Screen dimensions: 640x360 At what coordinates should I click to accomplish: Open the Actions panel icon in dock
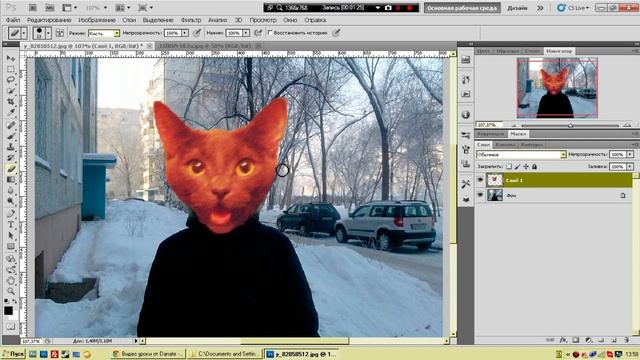(x=466, y=94)
